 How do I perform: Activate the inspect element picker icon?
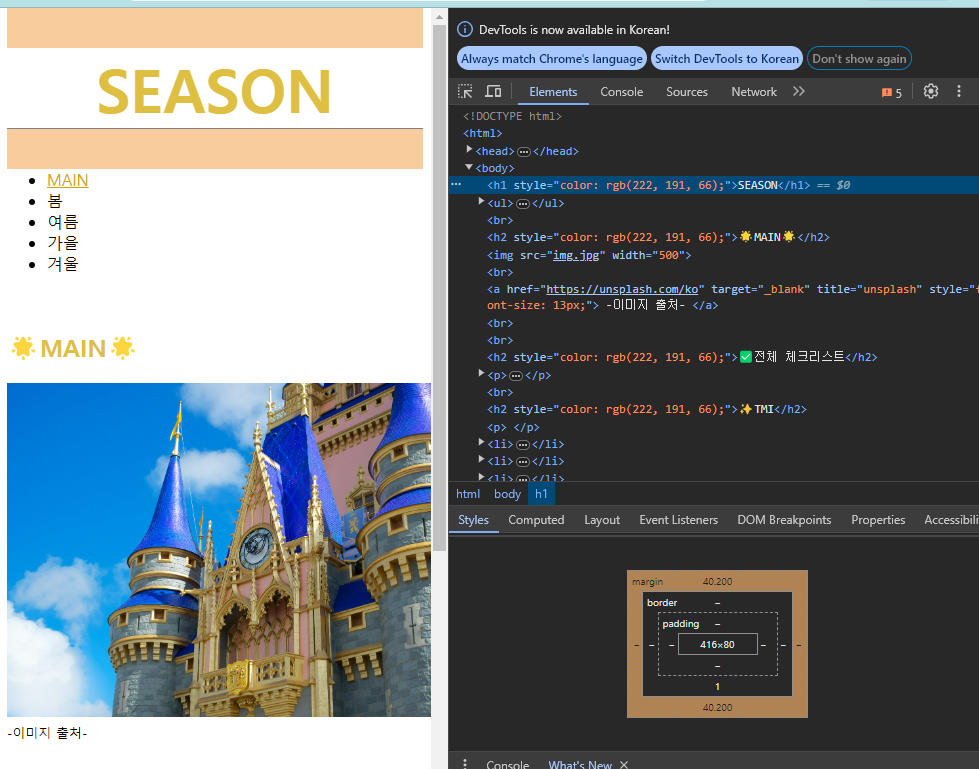[465, 92]
